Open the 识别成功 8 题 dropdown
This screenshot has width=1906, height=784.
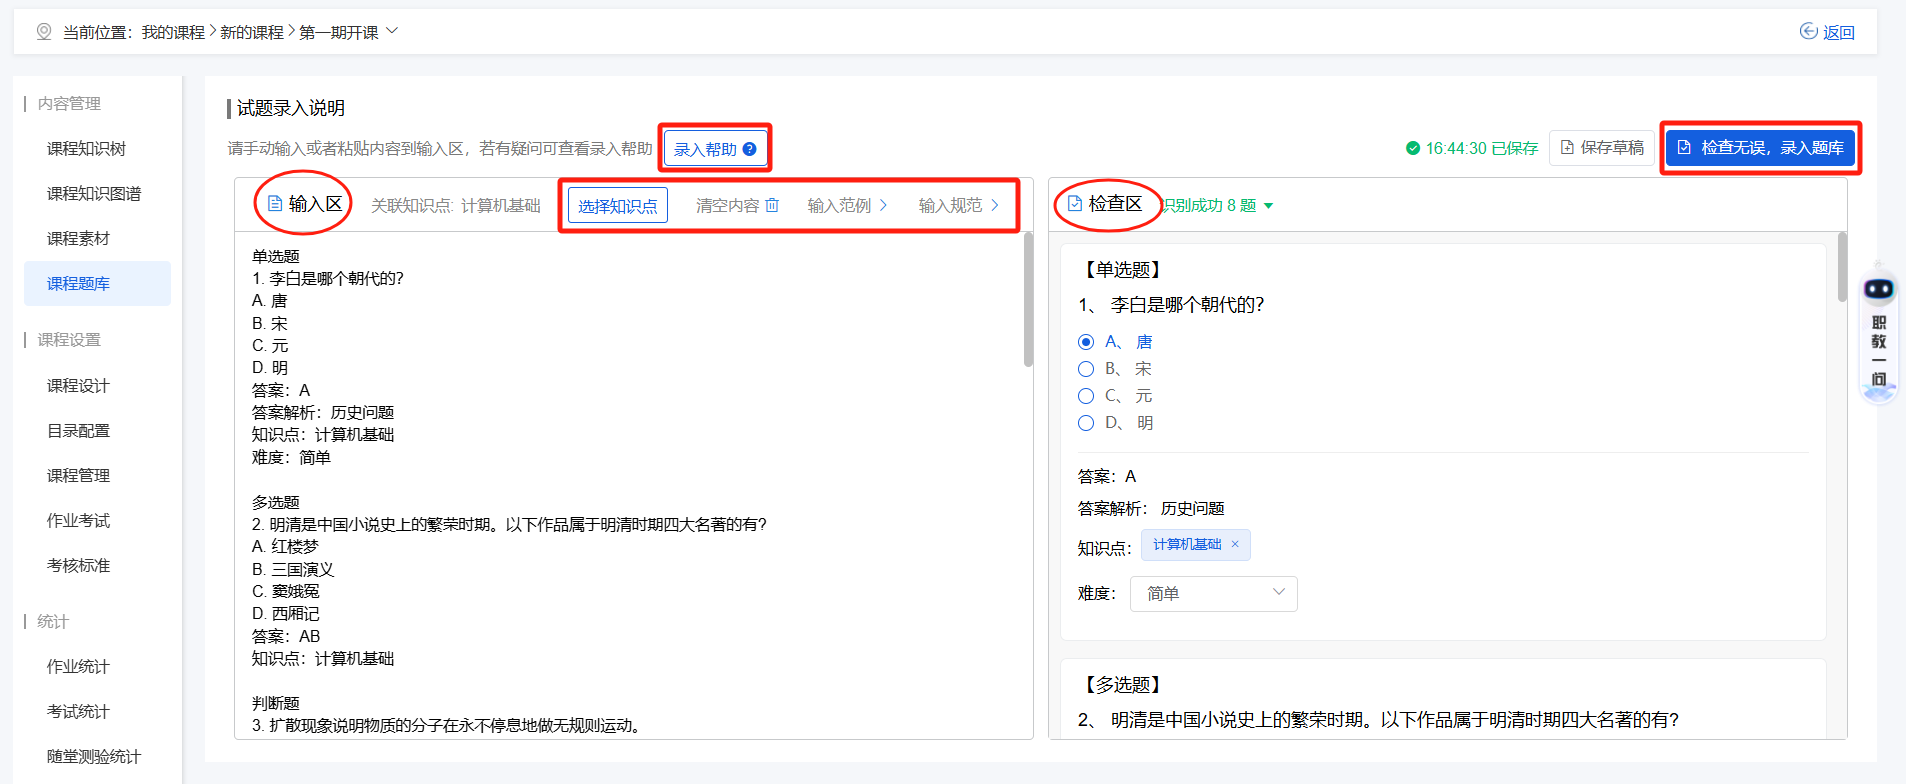coord(1218,205)
